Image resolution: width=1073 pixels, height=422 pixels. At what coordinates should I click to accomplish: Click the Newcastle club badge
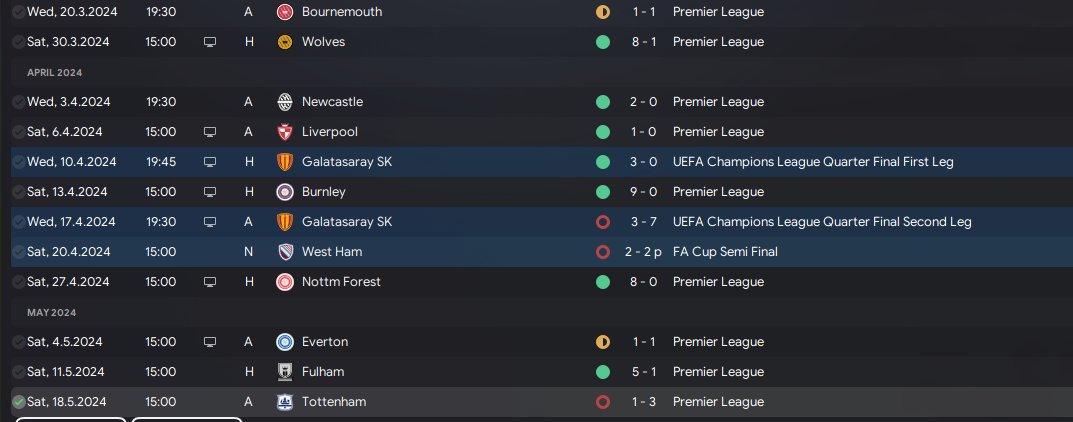285,102
